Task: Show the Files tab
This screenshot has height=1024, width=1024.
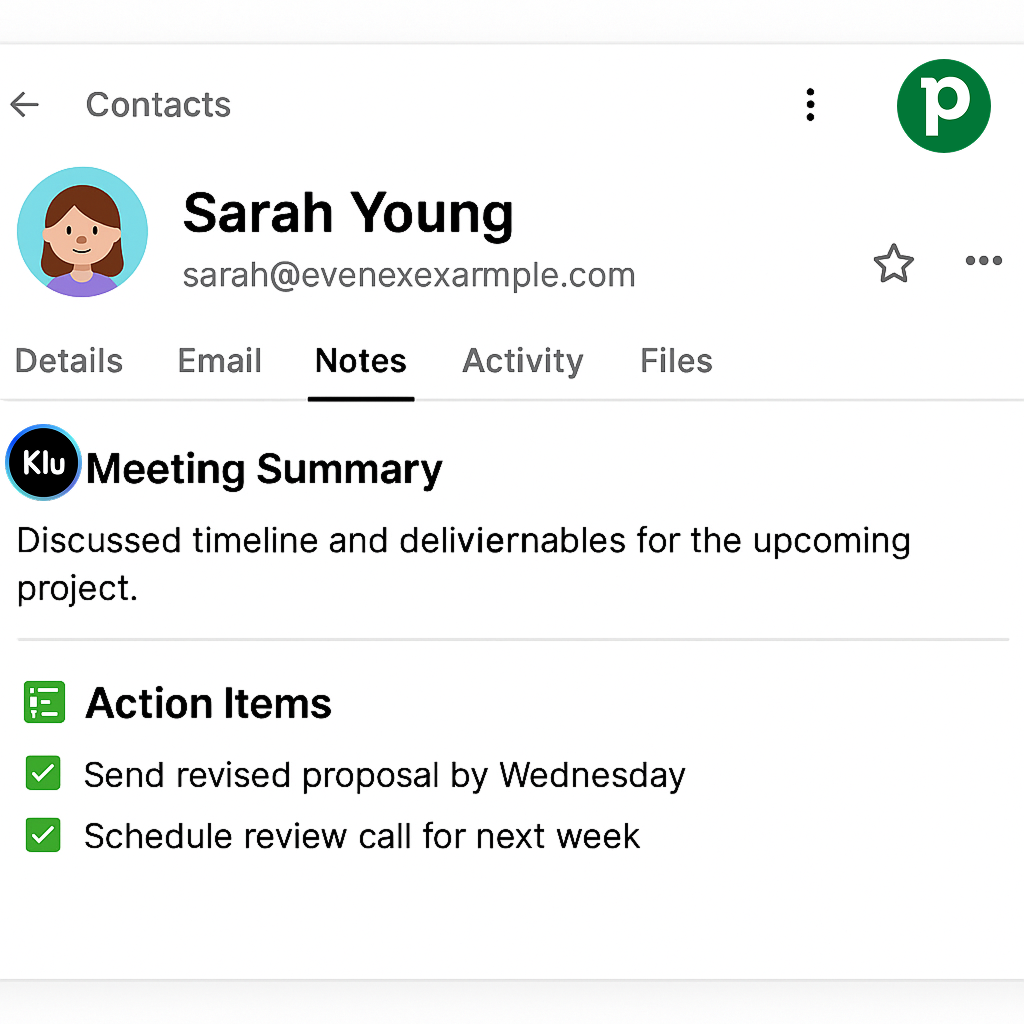Action: [x=676, y=361]
